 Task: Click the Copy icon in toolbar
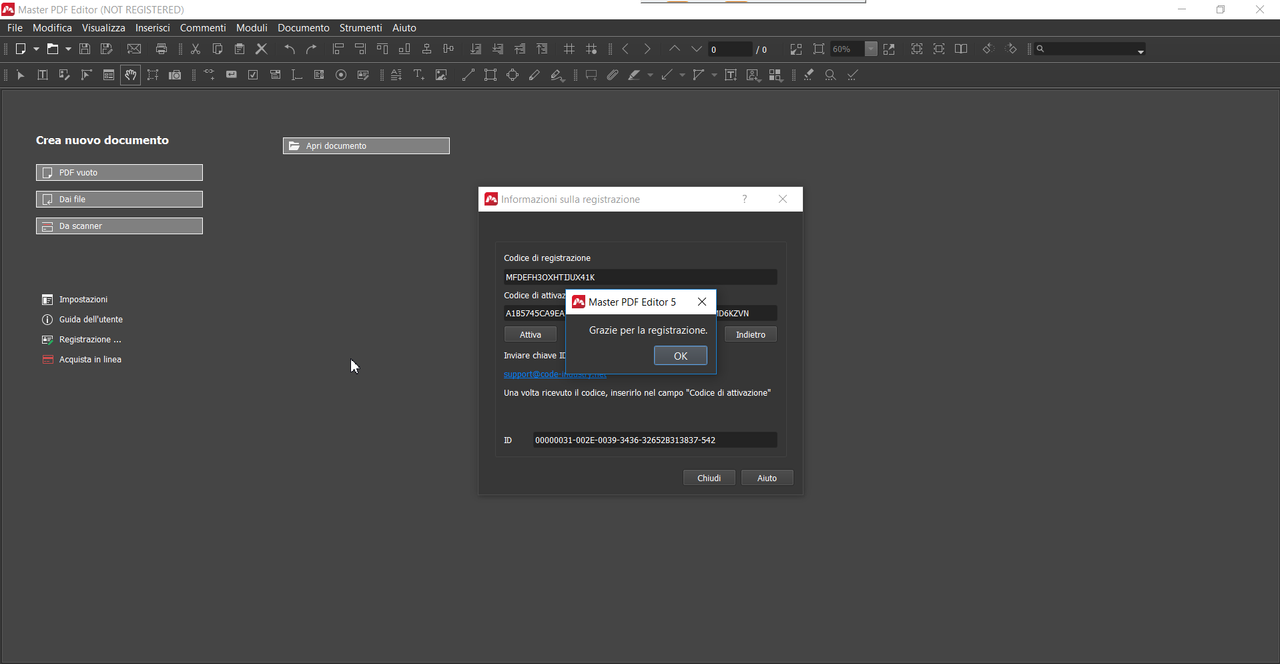pos(217,49)
